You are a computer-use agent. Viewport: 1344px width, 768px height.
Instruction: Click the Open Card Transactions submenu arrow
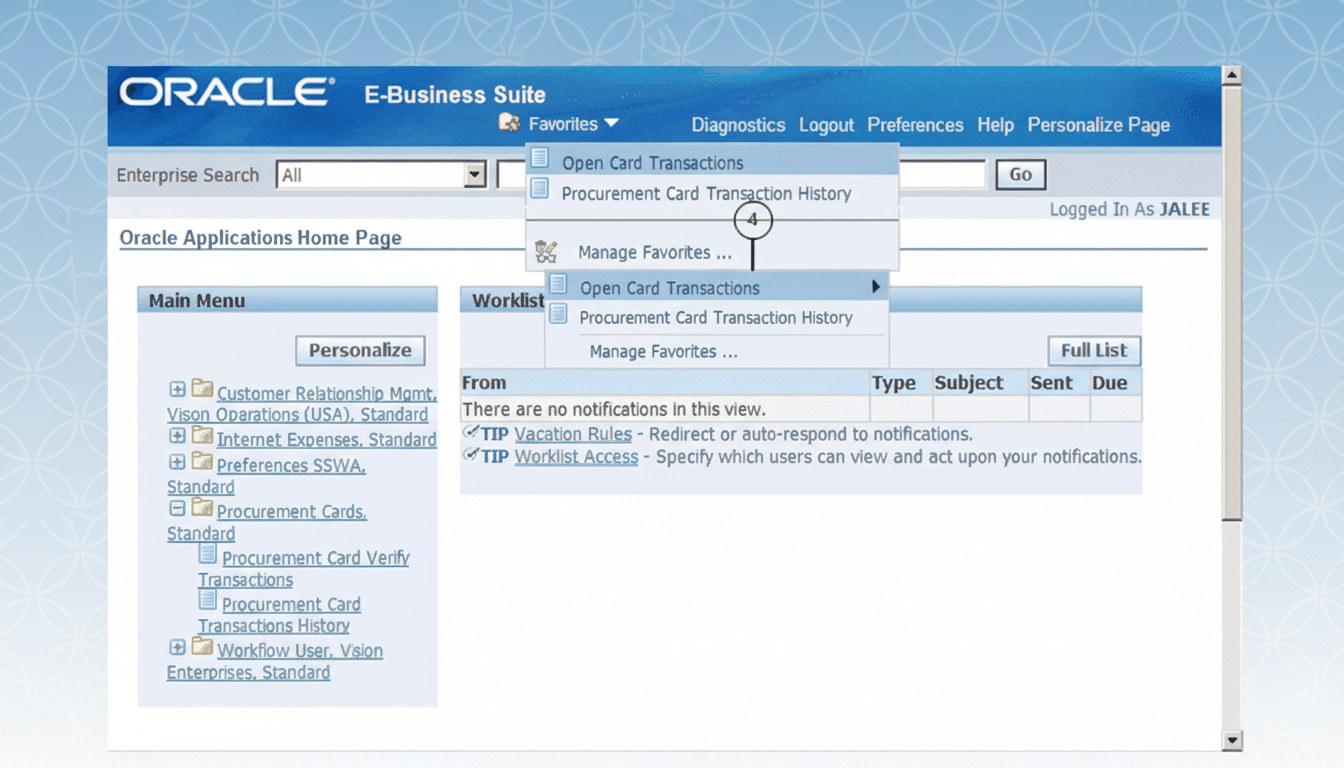click(876, 287)
